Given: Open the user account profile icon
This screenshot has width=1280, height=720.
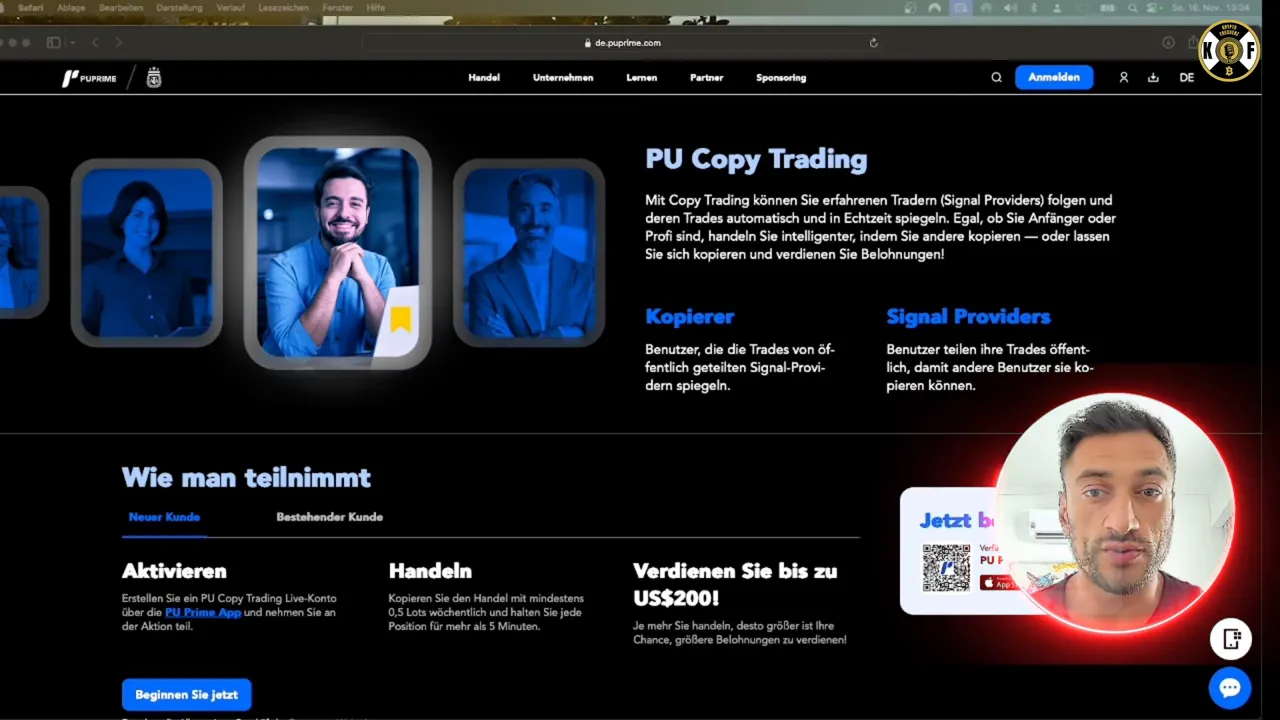Looking at the screenshot, I should (x=1124, y=77).
